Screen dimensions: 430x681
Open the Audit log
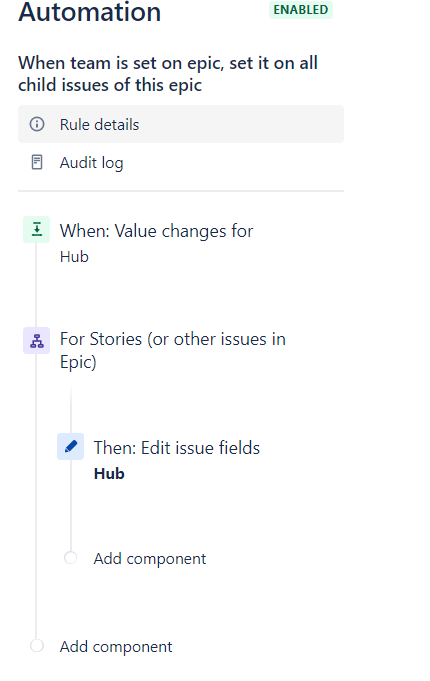click(181, 162)
